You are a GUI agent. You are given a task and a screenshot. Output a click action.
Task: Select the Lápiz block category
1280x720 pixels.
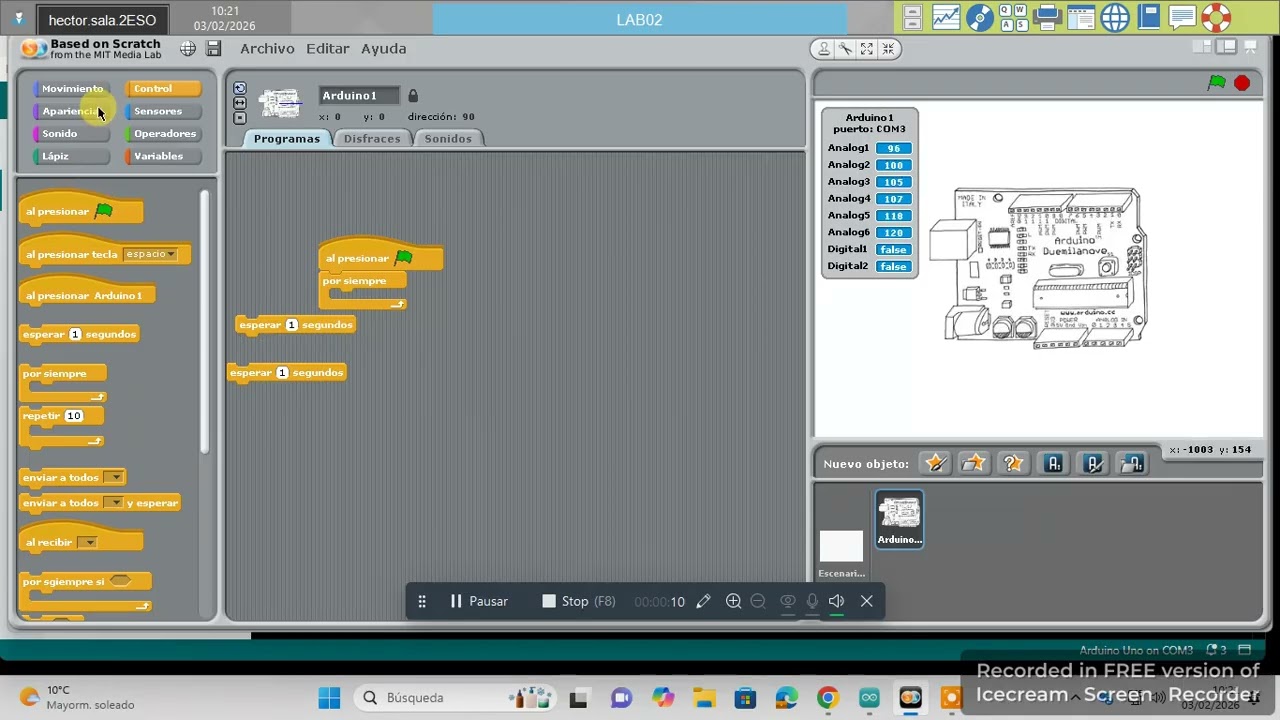[x=72, y=156]
